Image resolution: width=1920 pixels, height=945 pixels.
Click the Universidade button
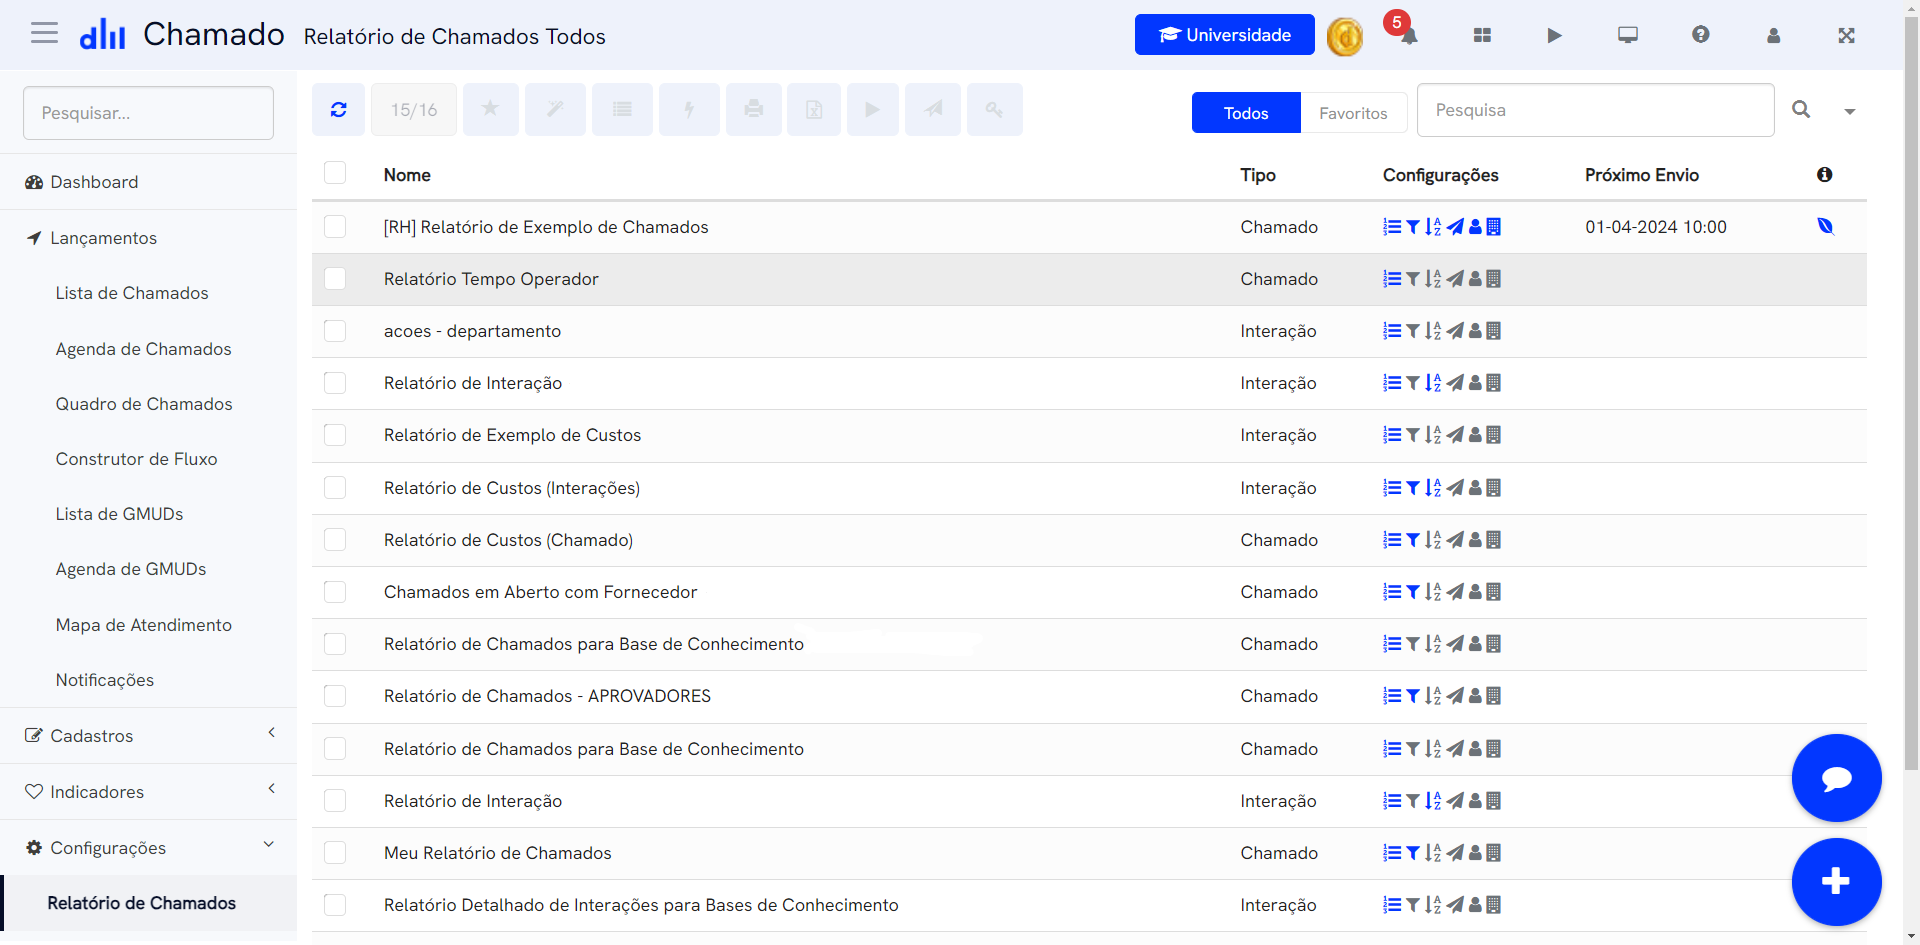click(1224, 34)
